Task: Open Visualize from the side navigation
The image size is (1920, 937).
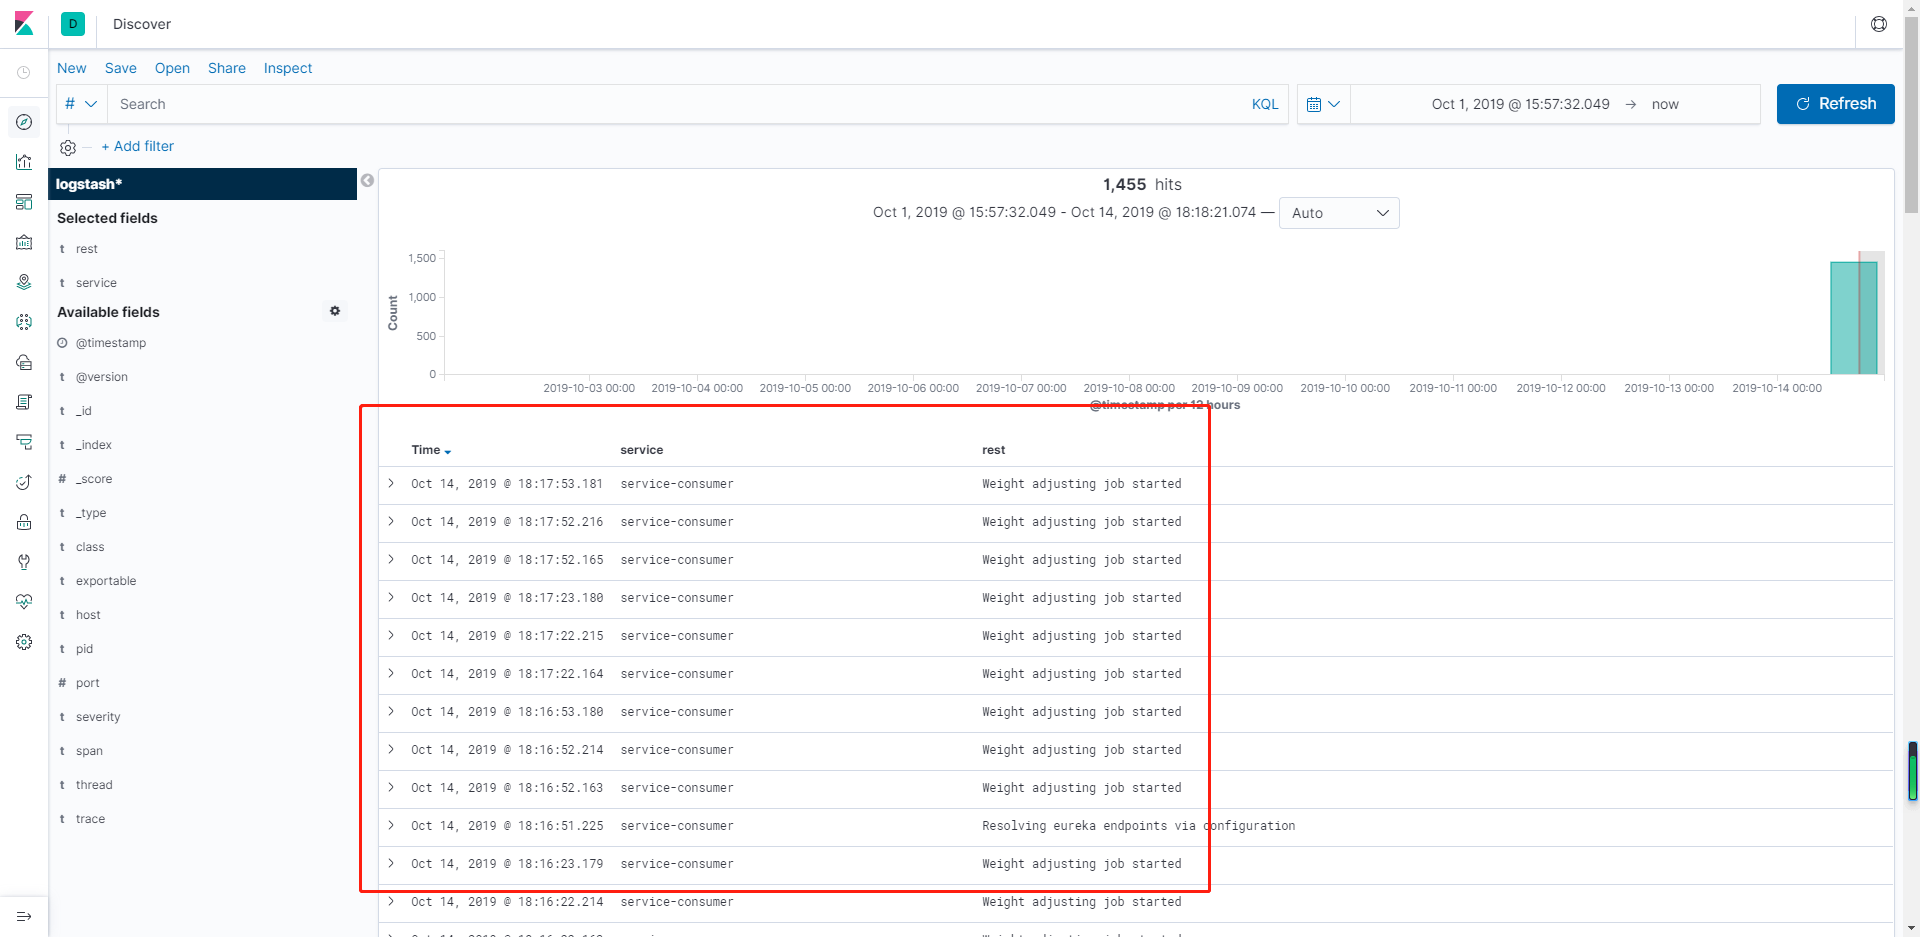Action: tap(24, 162)
